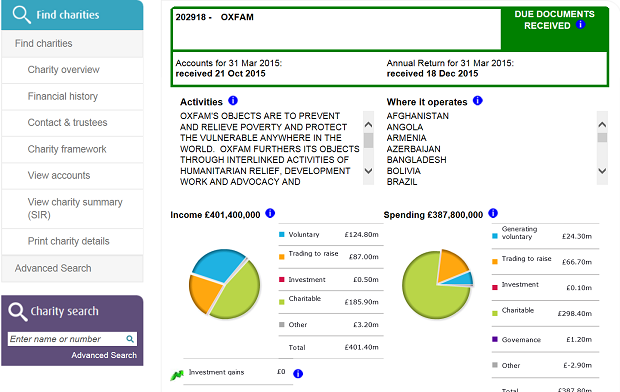Click the Activities box up arrow
This screenshot has width=620, height=392.
point(368,125)
